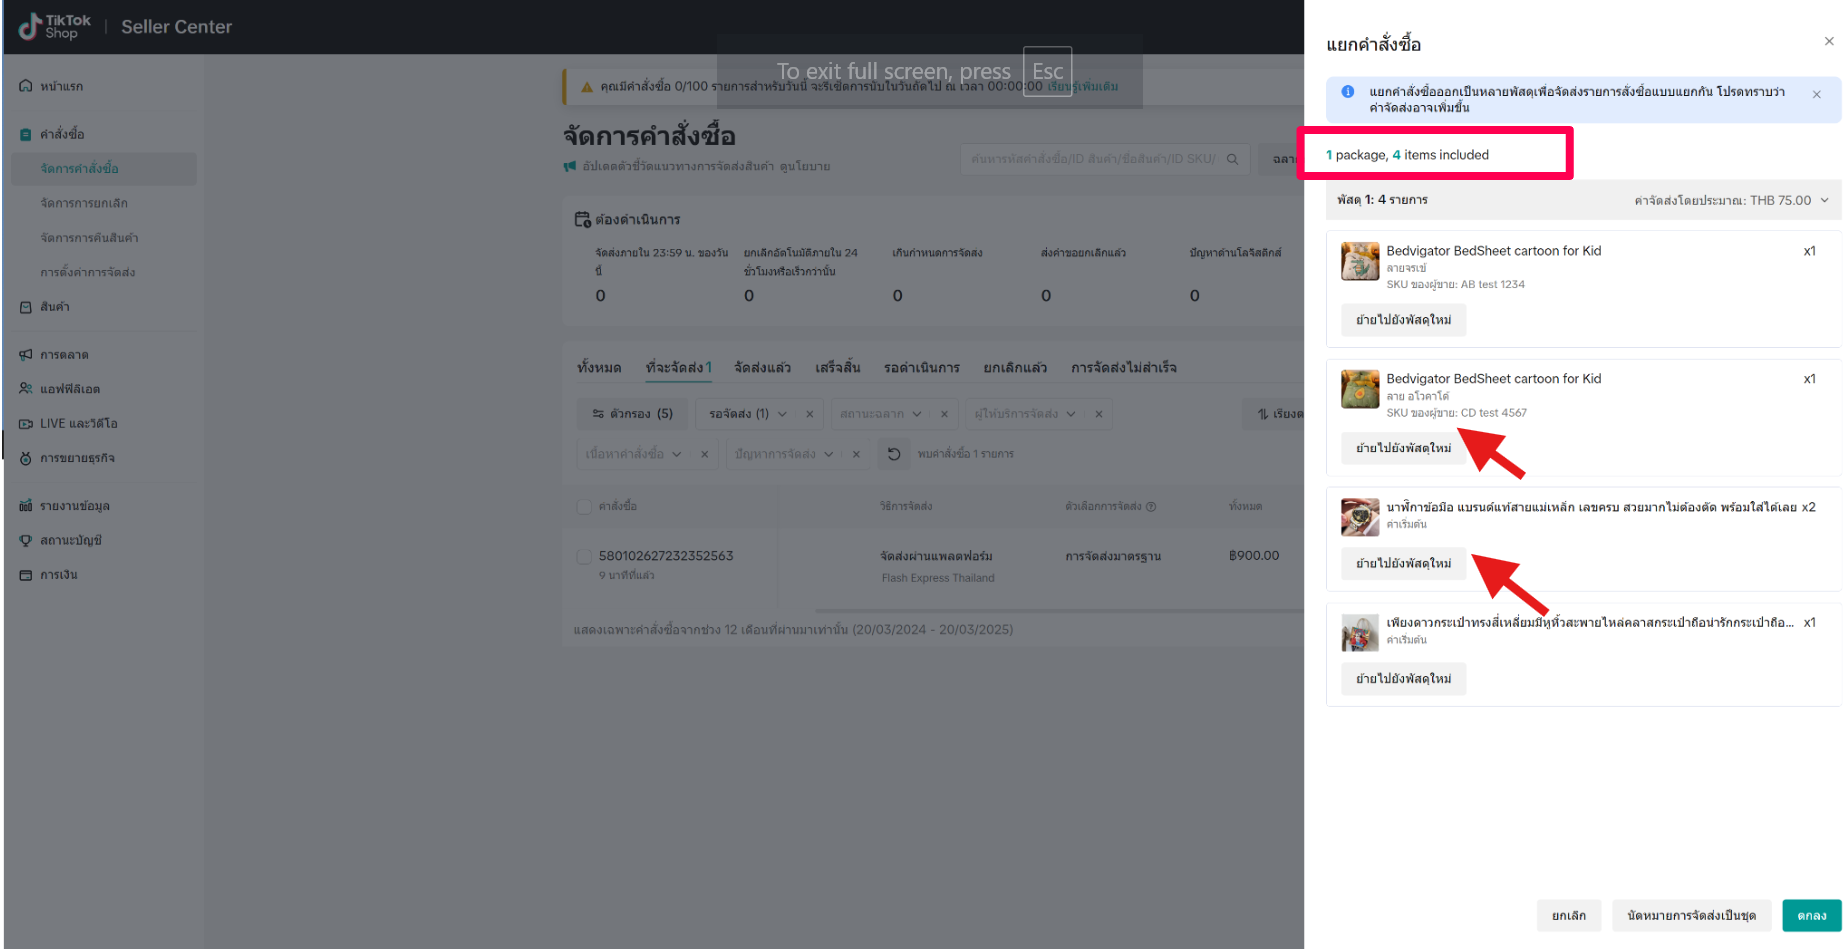Click the สินค้า products icon in sidebar
1845x949 pixels.
click(26, 307)
